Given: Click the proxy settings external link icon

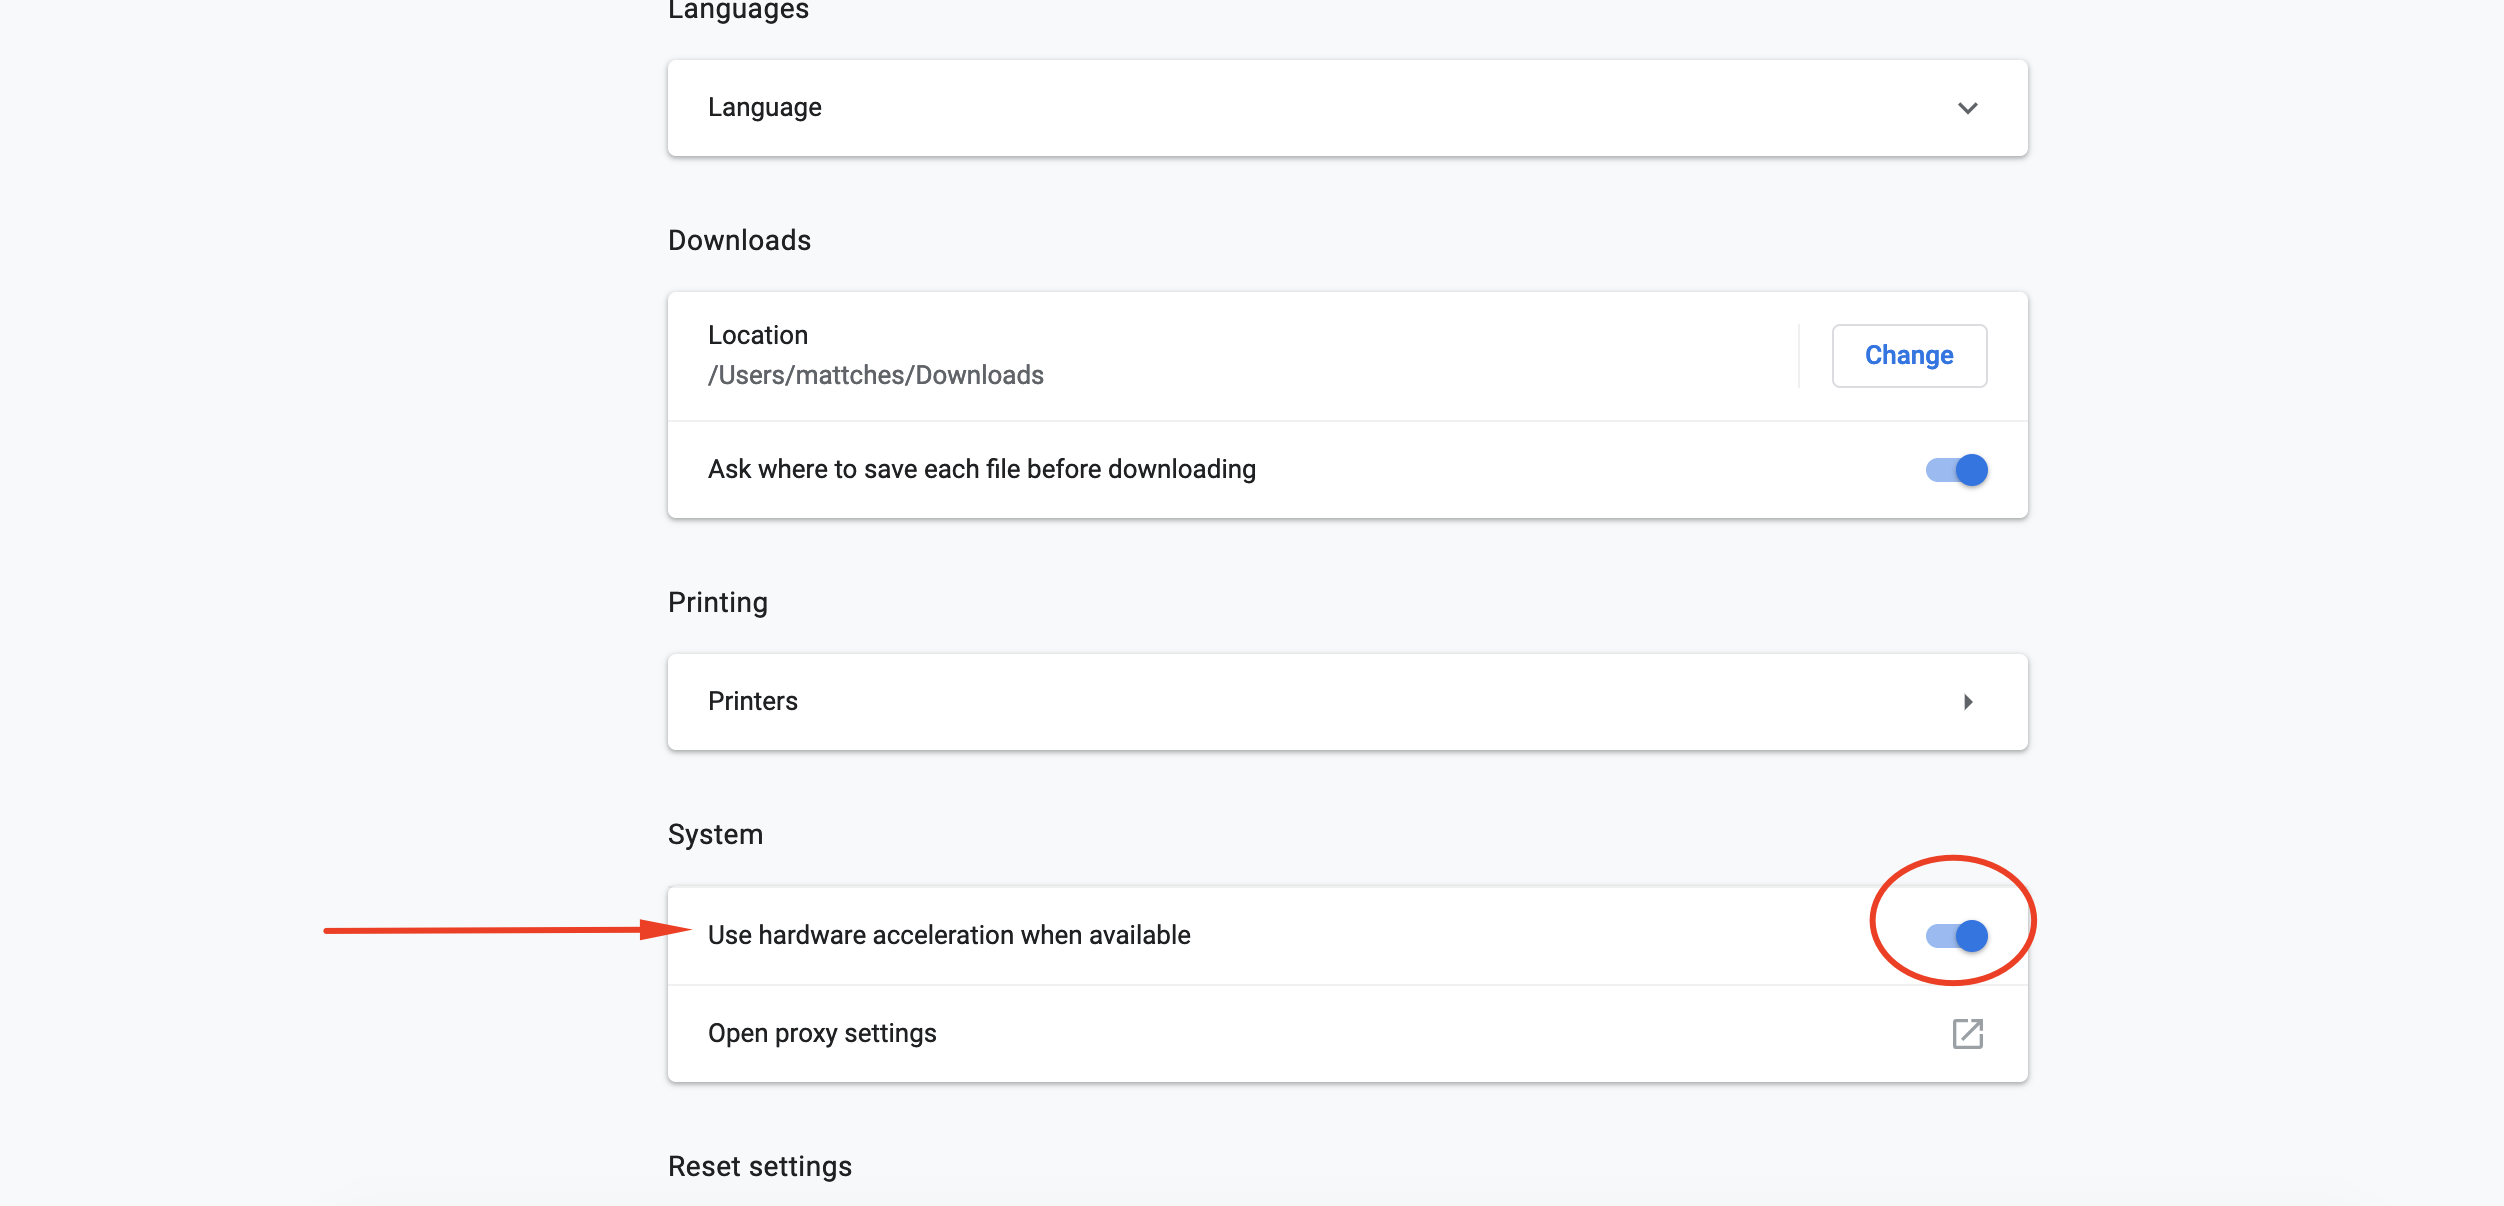Looking at the screenshot, I should tap(1967, 1034).
